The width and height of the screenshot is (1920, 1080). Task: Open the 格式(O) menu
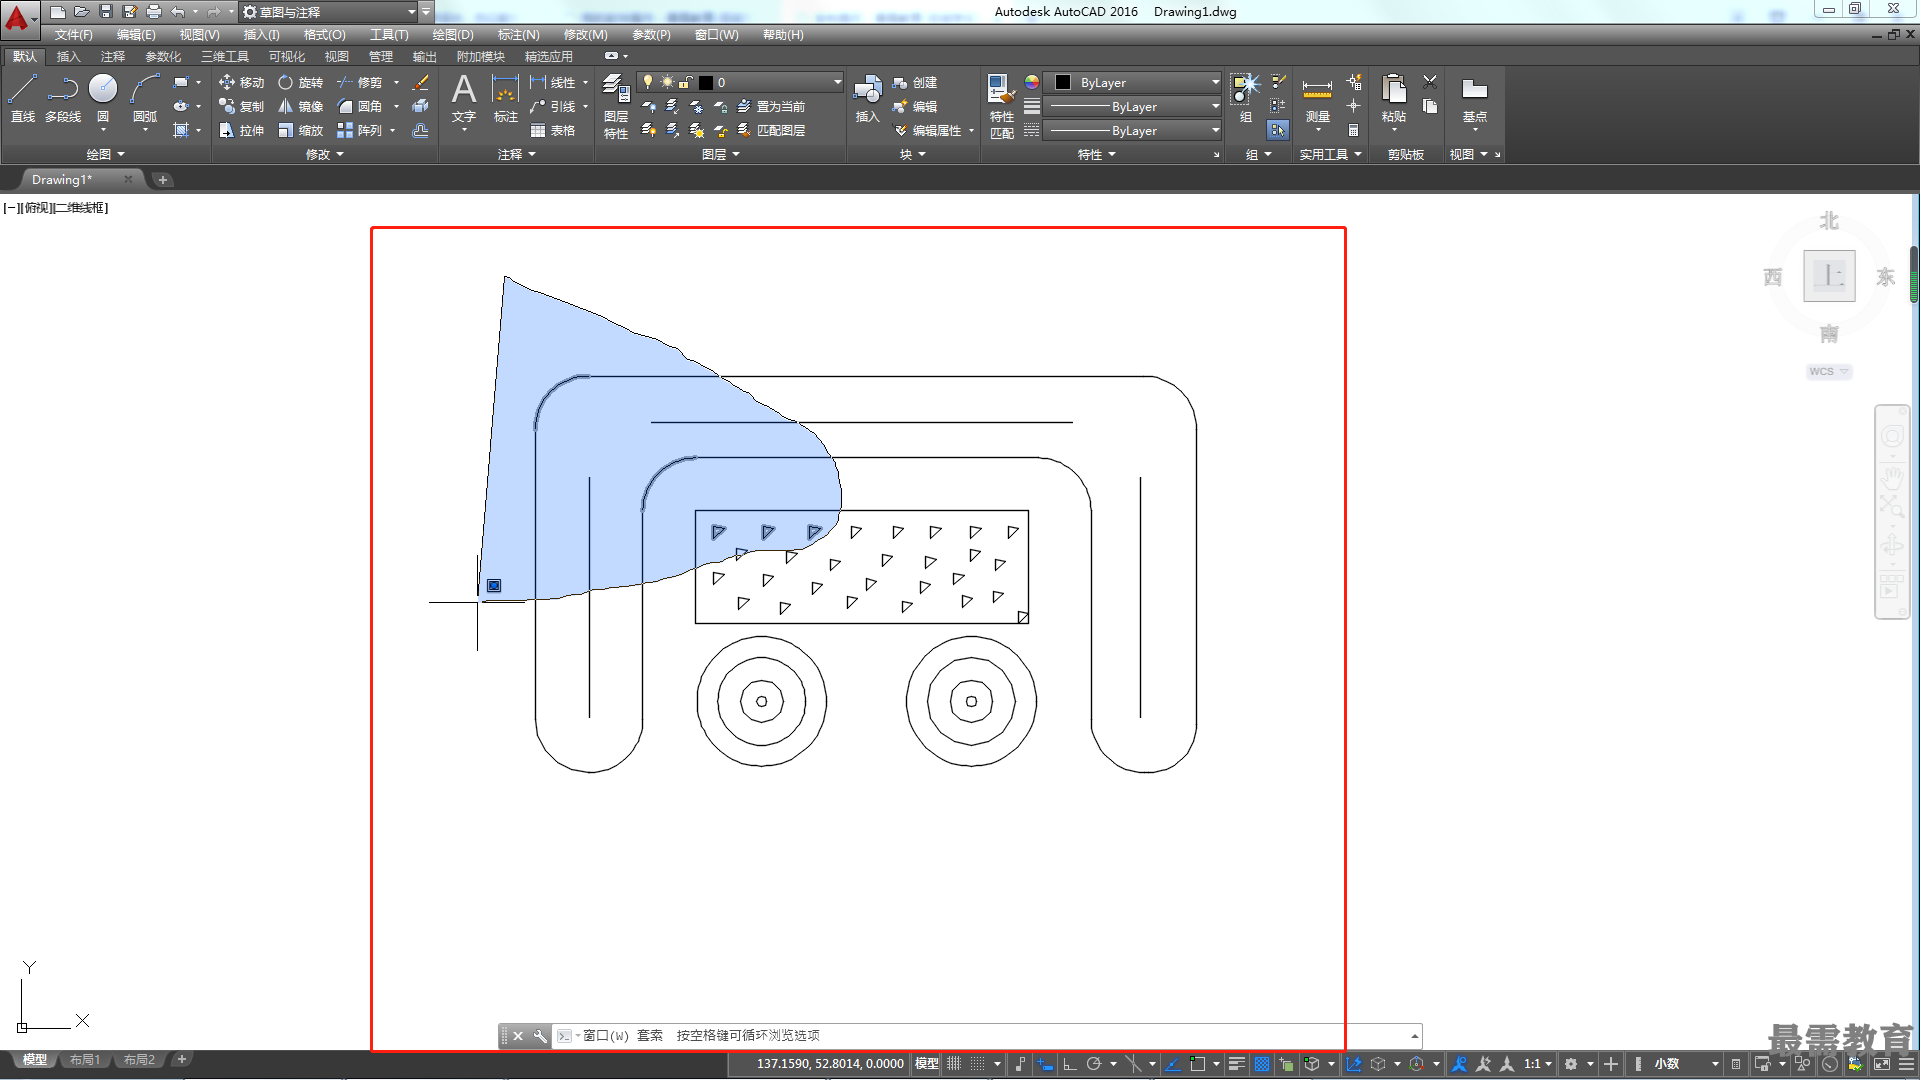pyautogui.click(x=324, y=34)
